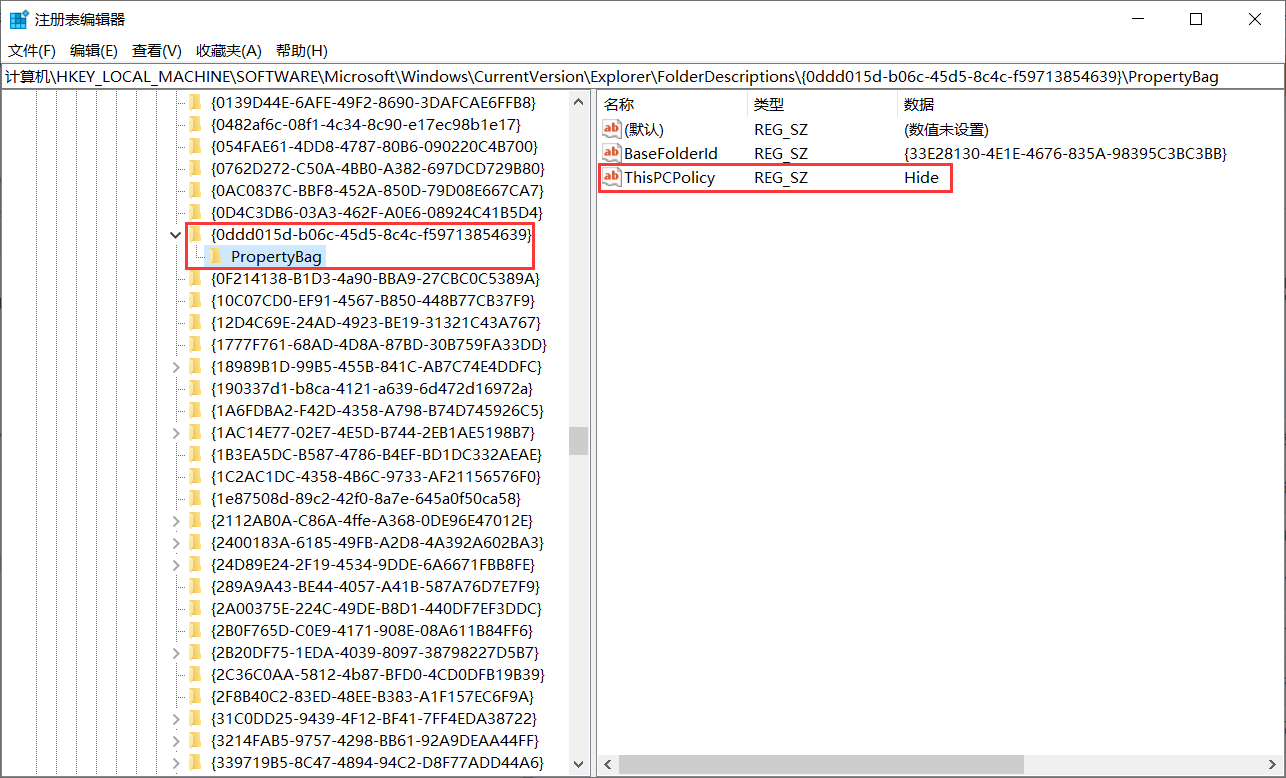This screenshot has height=778, width=1286.
Task: Open the 查看(V) menu
Action: [x=157, y=51]
